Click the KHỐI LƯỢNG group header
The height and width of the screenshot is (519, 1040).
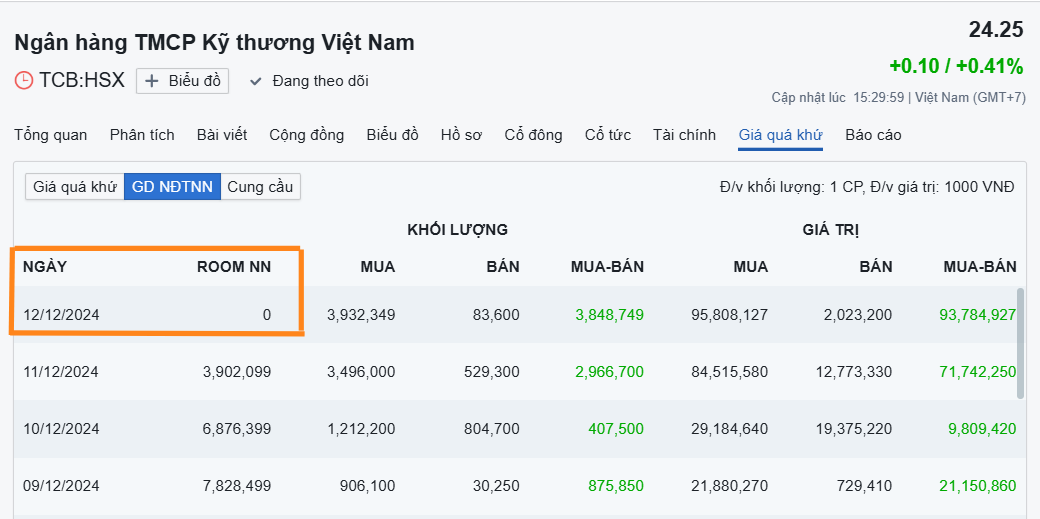tap(458, 230)
